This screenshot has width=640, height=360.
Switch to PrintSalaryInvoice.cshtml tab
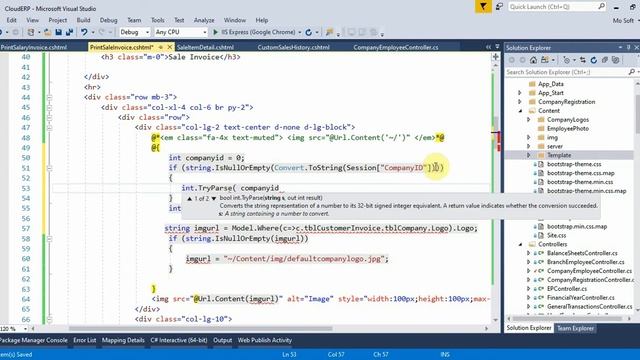(33, 47)
